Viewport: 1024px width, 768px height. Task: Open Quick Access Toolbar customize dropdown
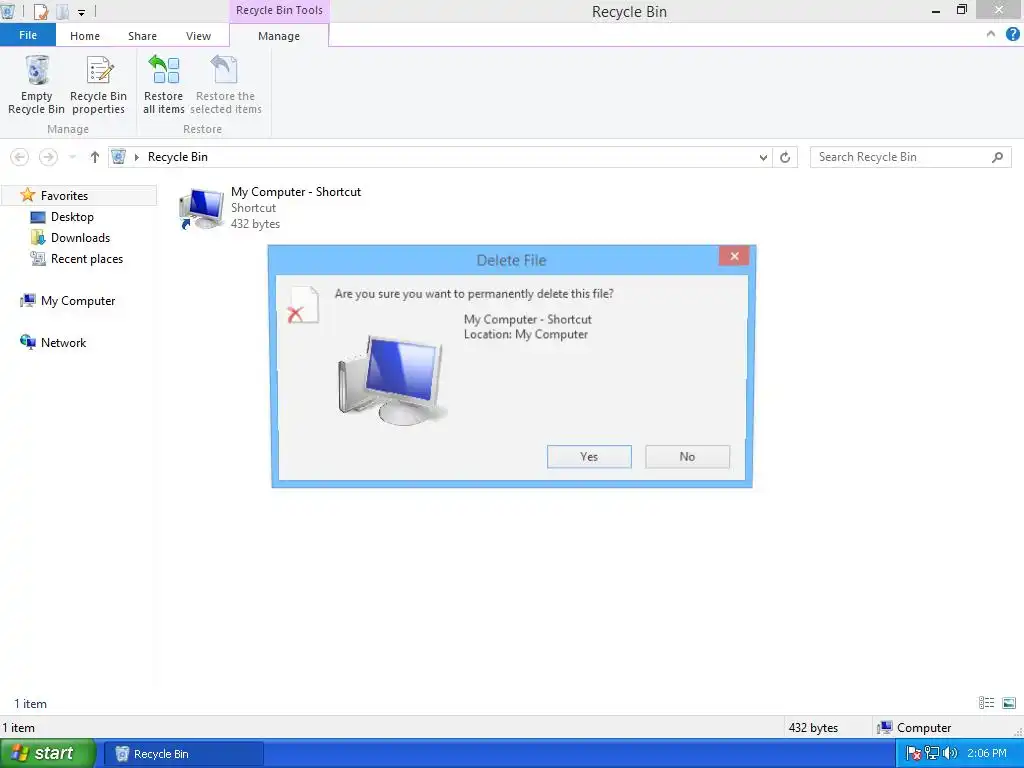pos(82,12)
